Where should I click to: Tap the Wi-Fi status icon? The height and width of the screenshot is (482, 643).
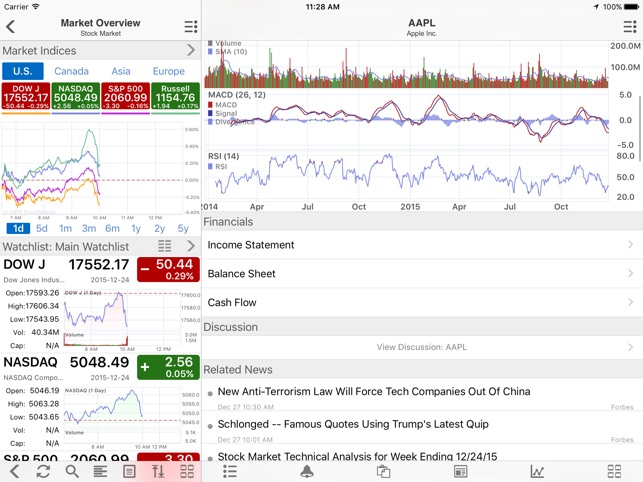tap(36, 6)
